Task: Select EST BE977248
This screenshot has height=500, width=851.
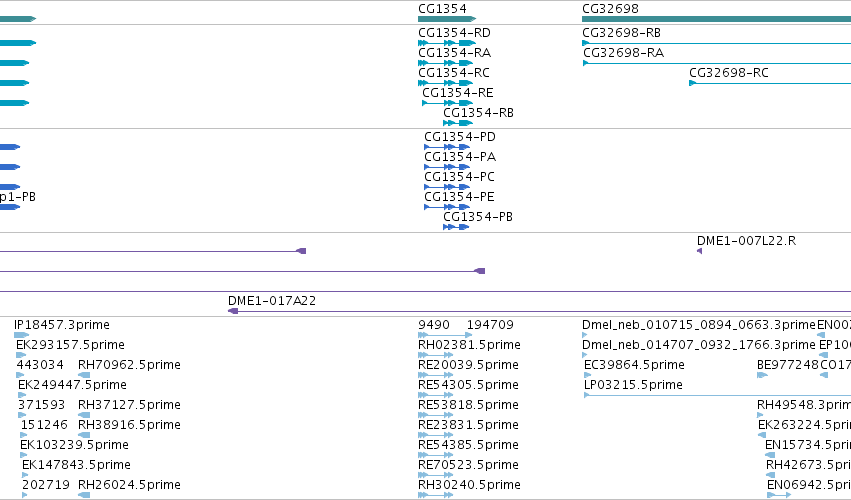Action: tap(788, 365)
